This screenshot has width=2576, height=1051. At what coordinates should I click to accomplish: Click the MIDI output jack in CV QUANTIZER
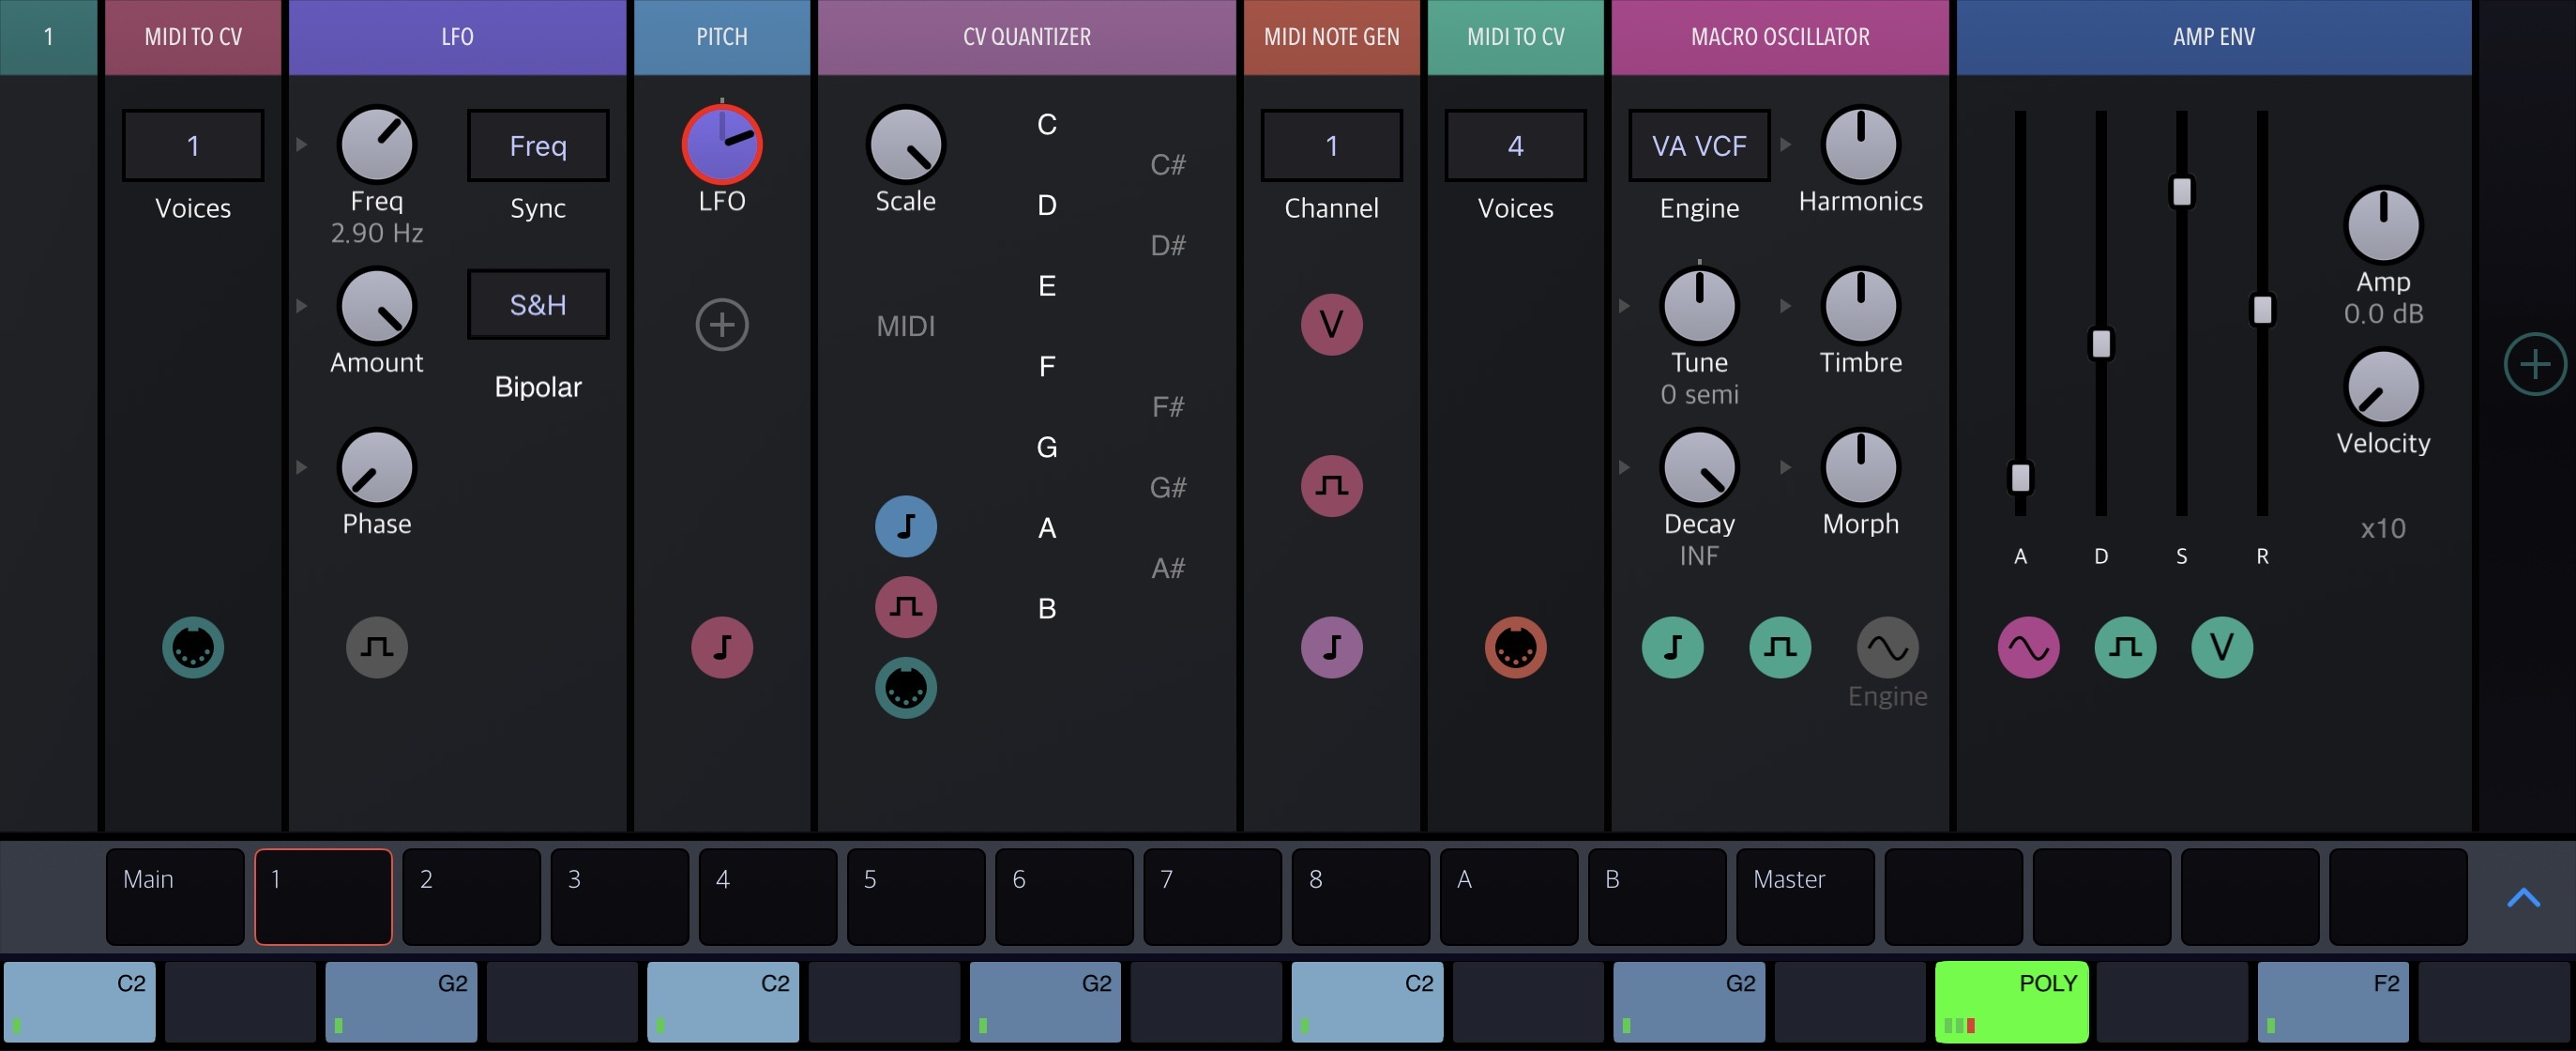[906, 688]
